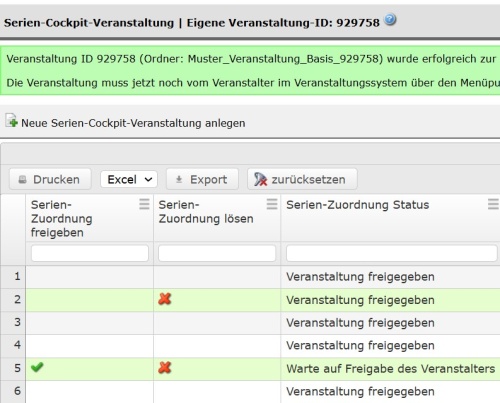The width and height of the screenshot is (500, 403).
Task: Open Serien-Zuordnung Status column menu
Action: (x=493, y=204)
